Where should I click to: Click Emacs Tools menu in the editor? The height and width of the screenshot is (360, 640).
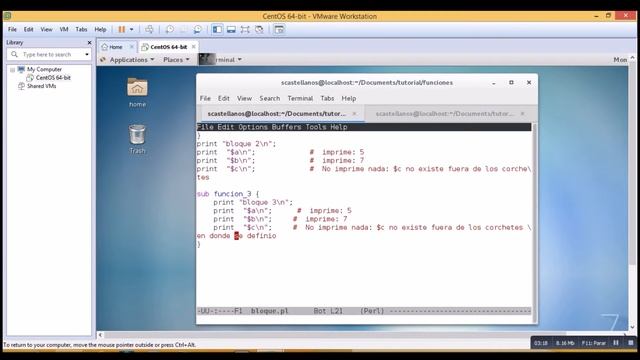coord(316,127)
